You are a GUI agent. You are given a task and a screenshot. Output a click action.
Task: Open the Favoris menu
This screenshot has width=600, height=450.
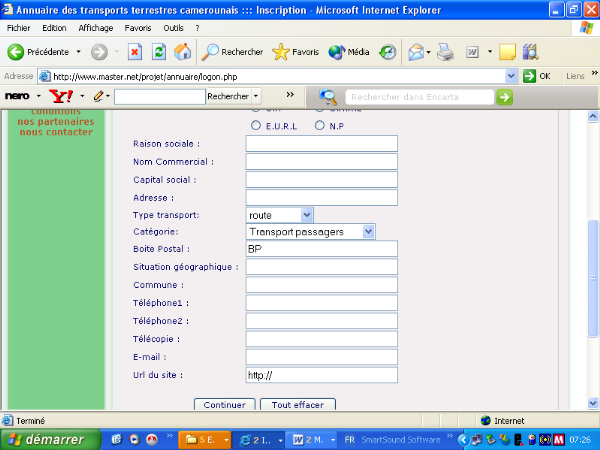tap(138, 28)
